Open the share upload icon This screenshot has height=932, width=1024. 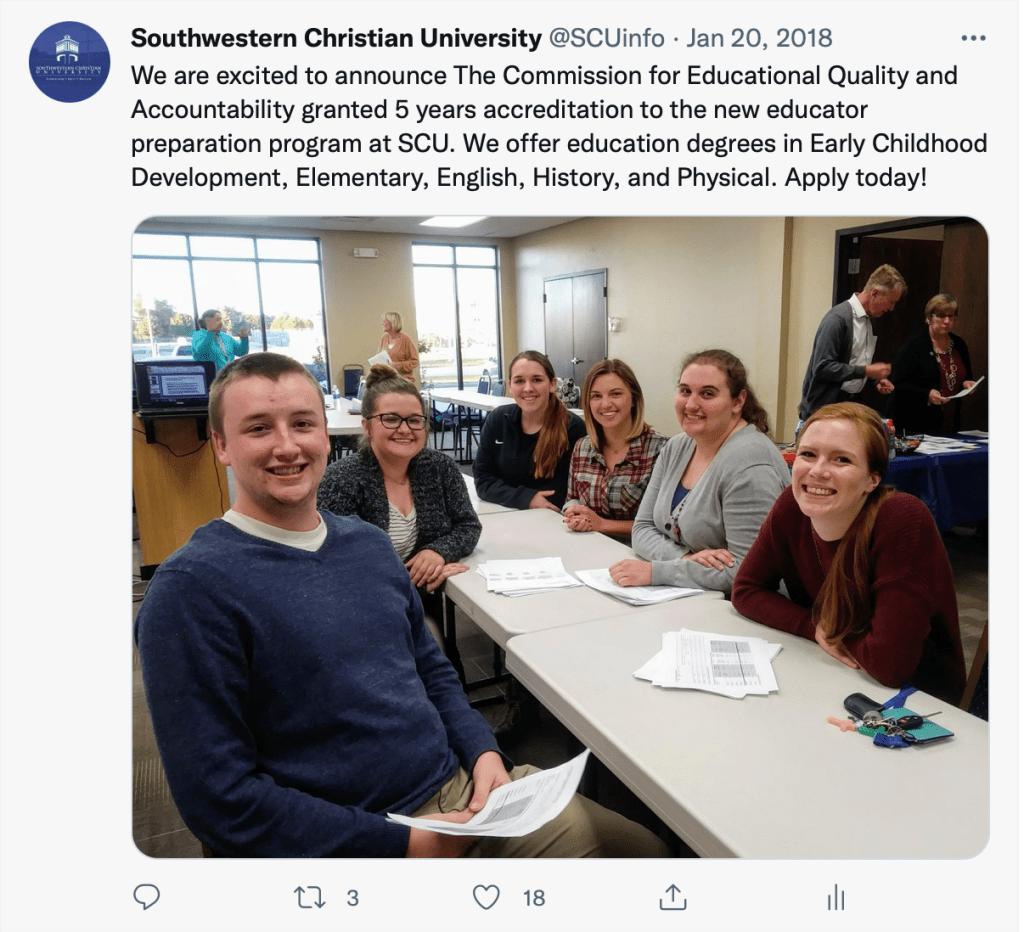pyautogui.click(x=673, y=897)
